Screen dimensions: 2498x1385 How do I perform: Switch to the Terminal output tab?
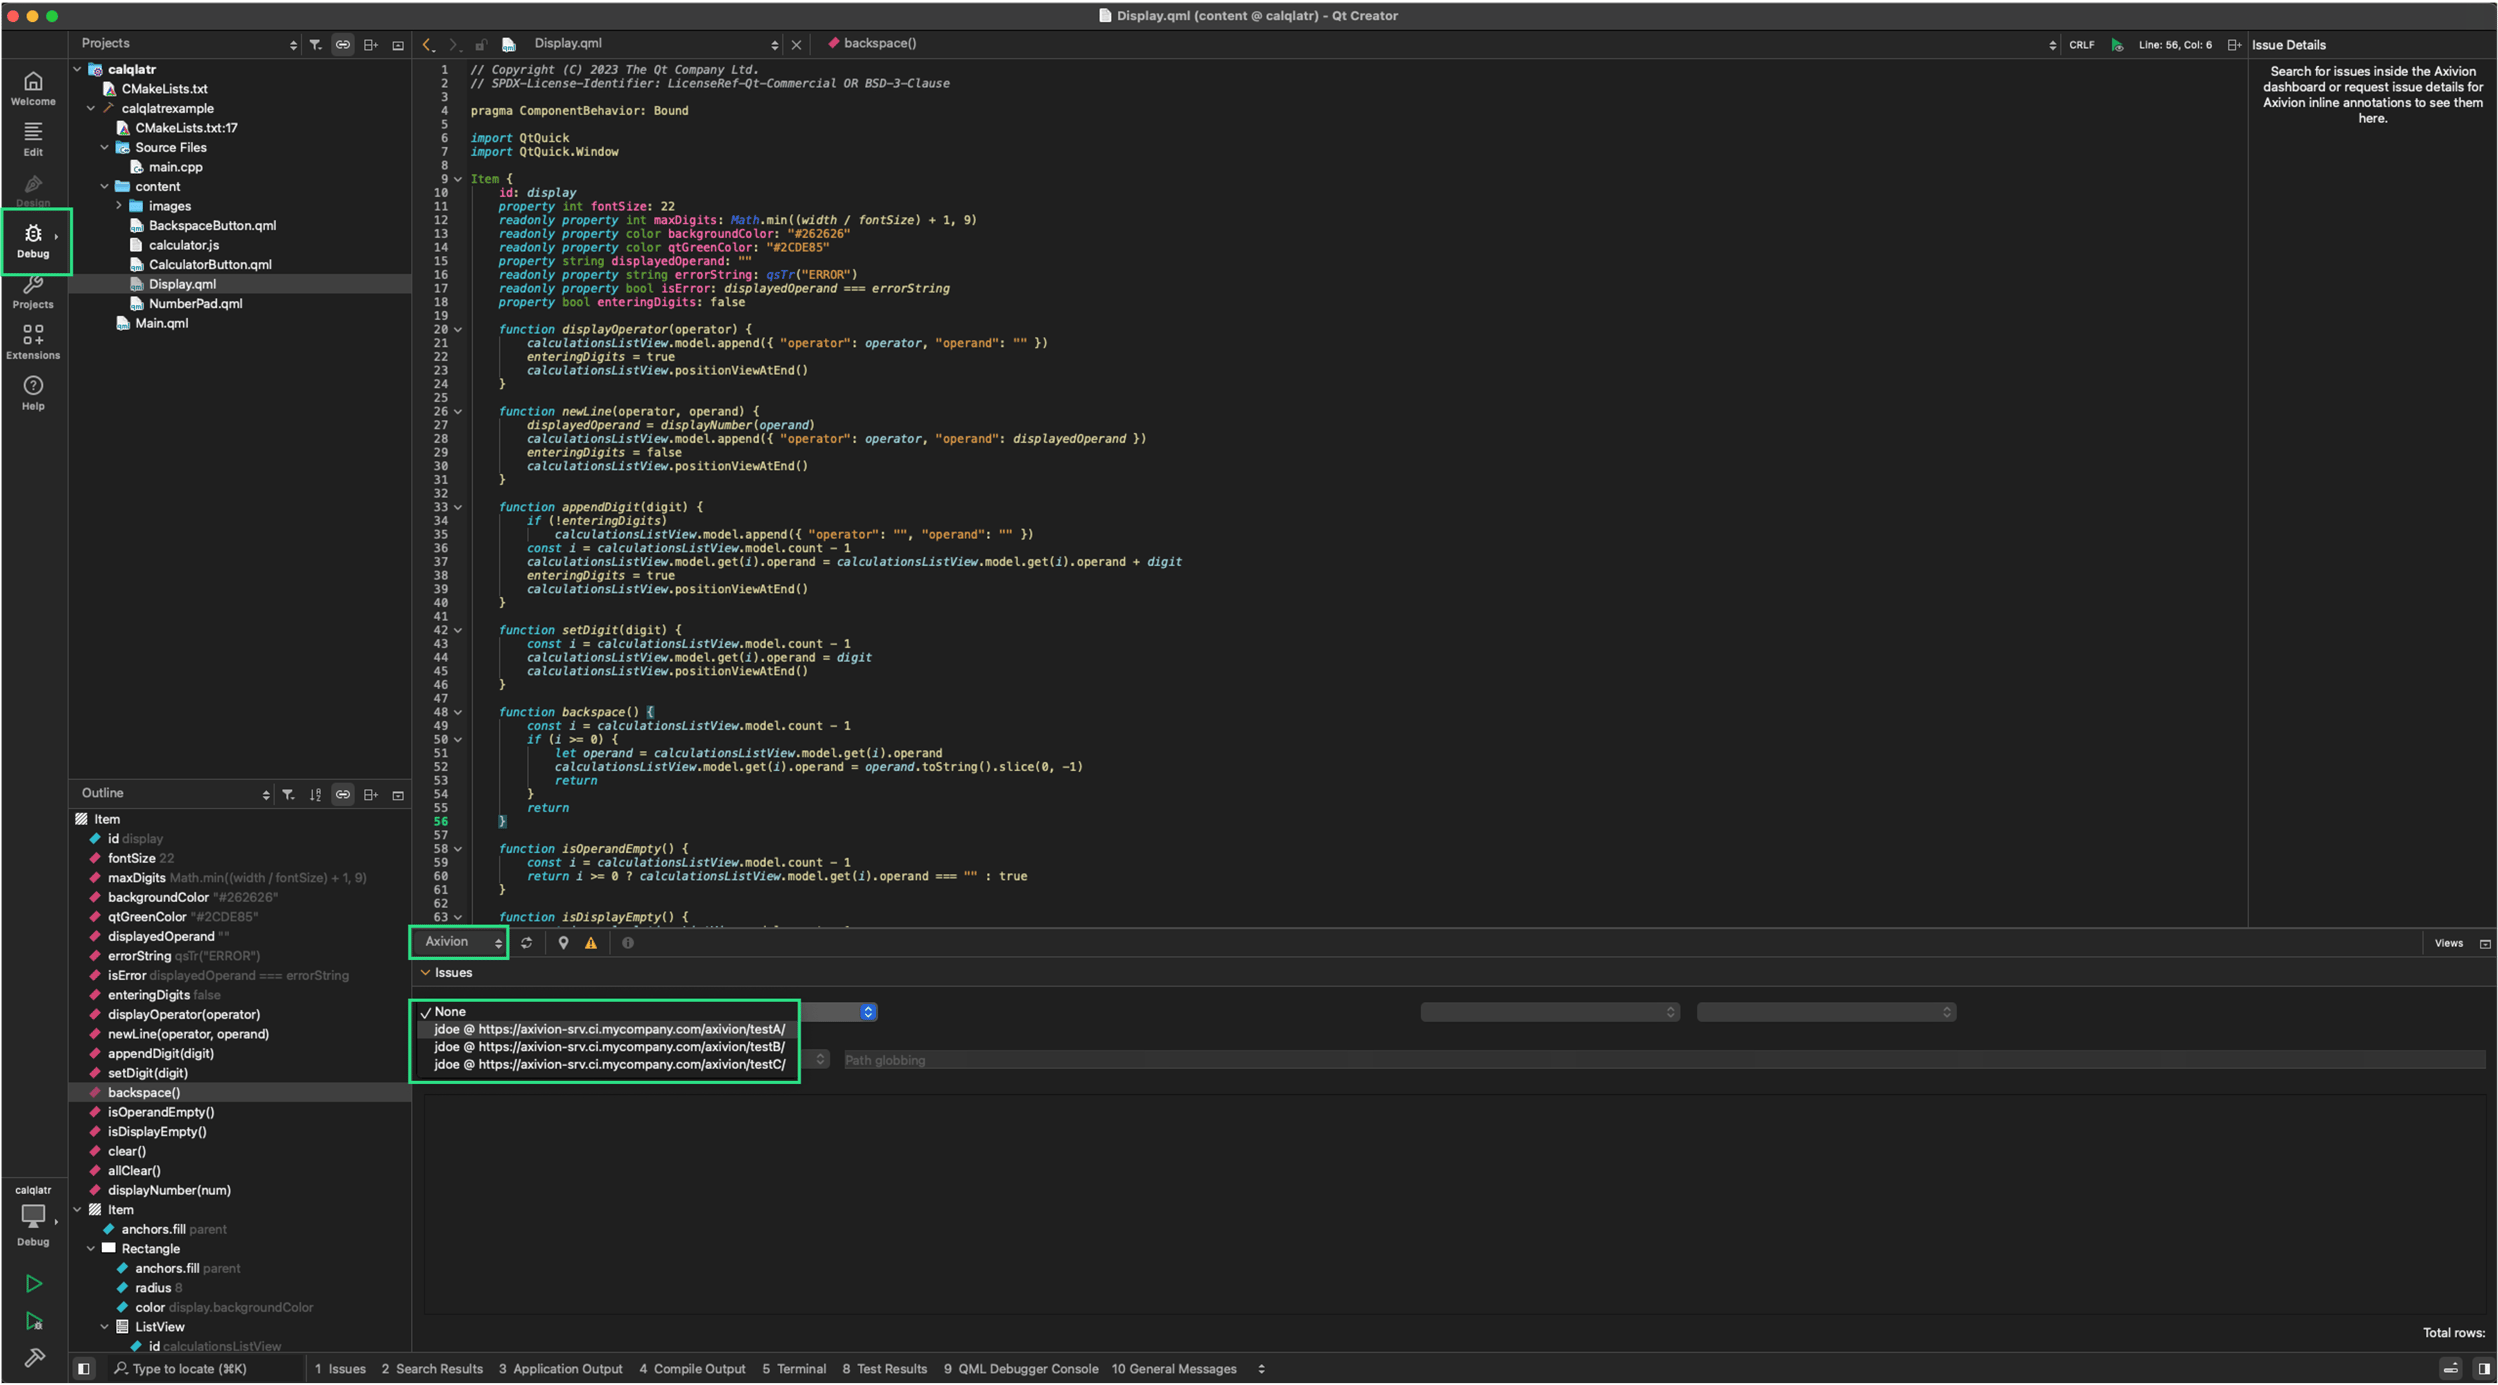point(793,1368)
